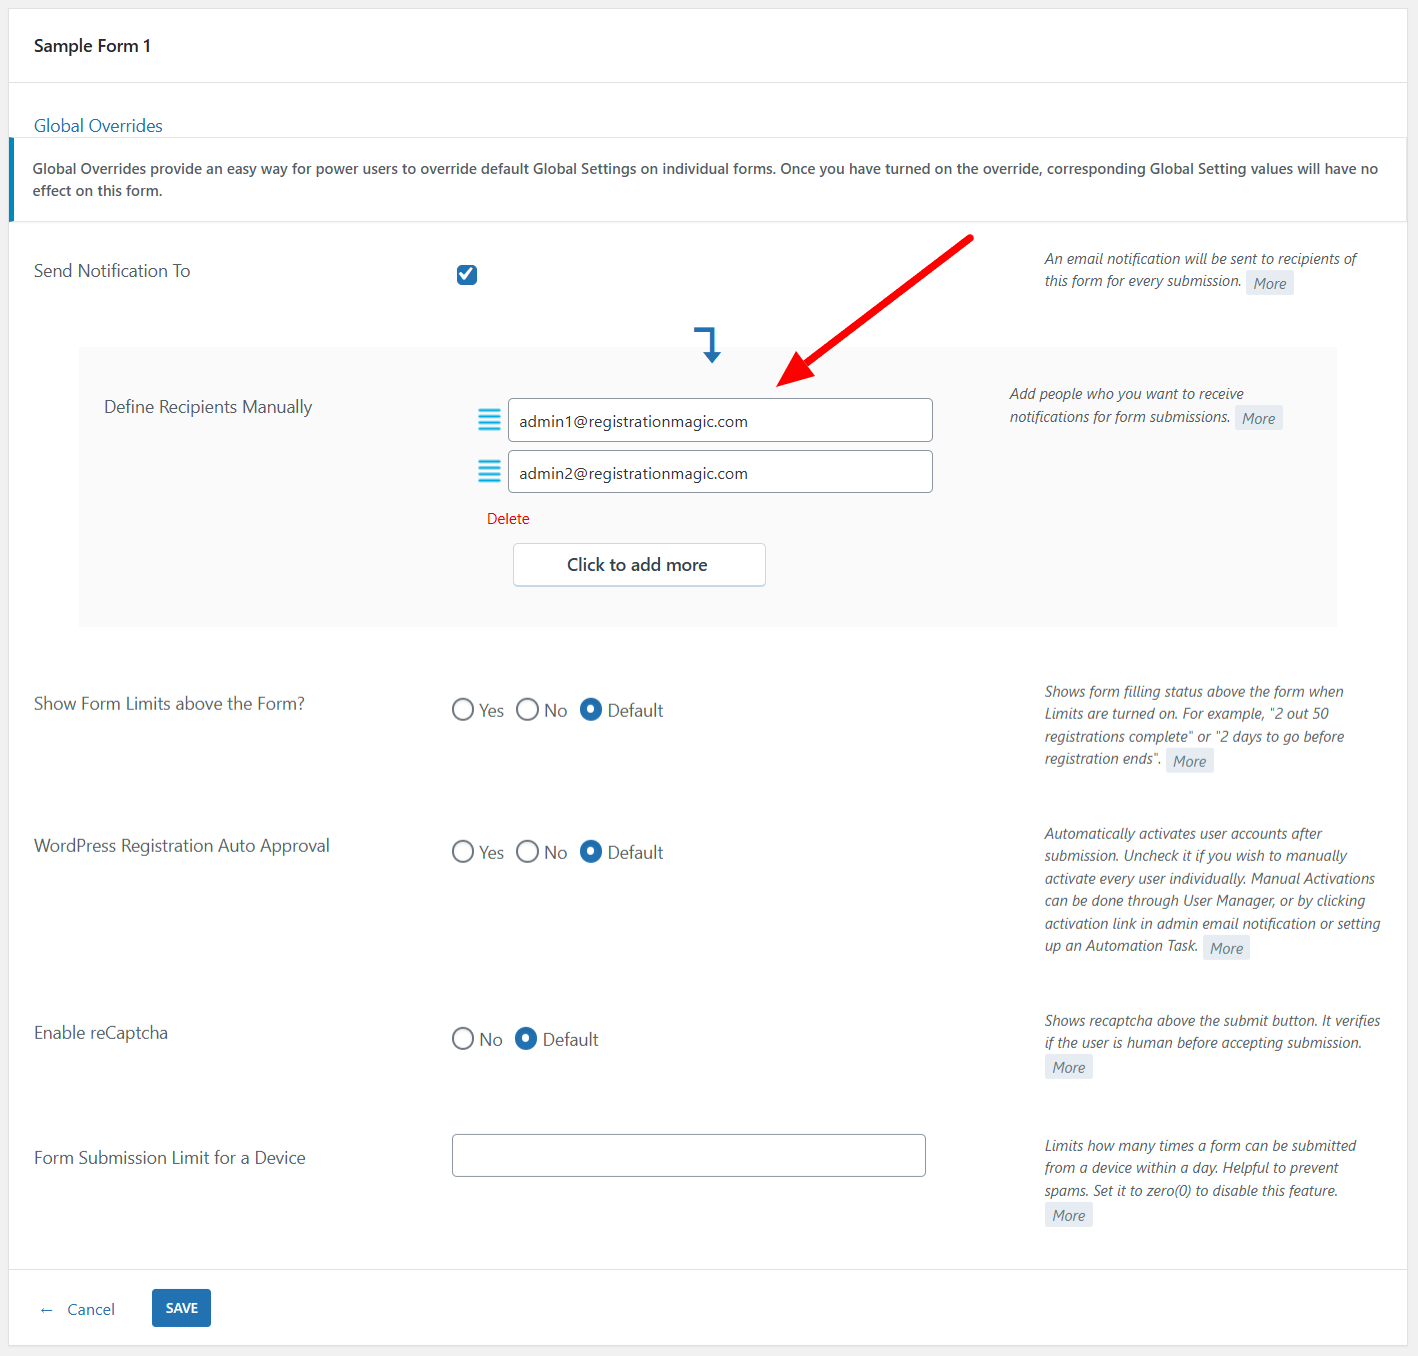
Task: Select Yes for Show Form Limits
Action: (x=463, y=710)
